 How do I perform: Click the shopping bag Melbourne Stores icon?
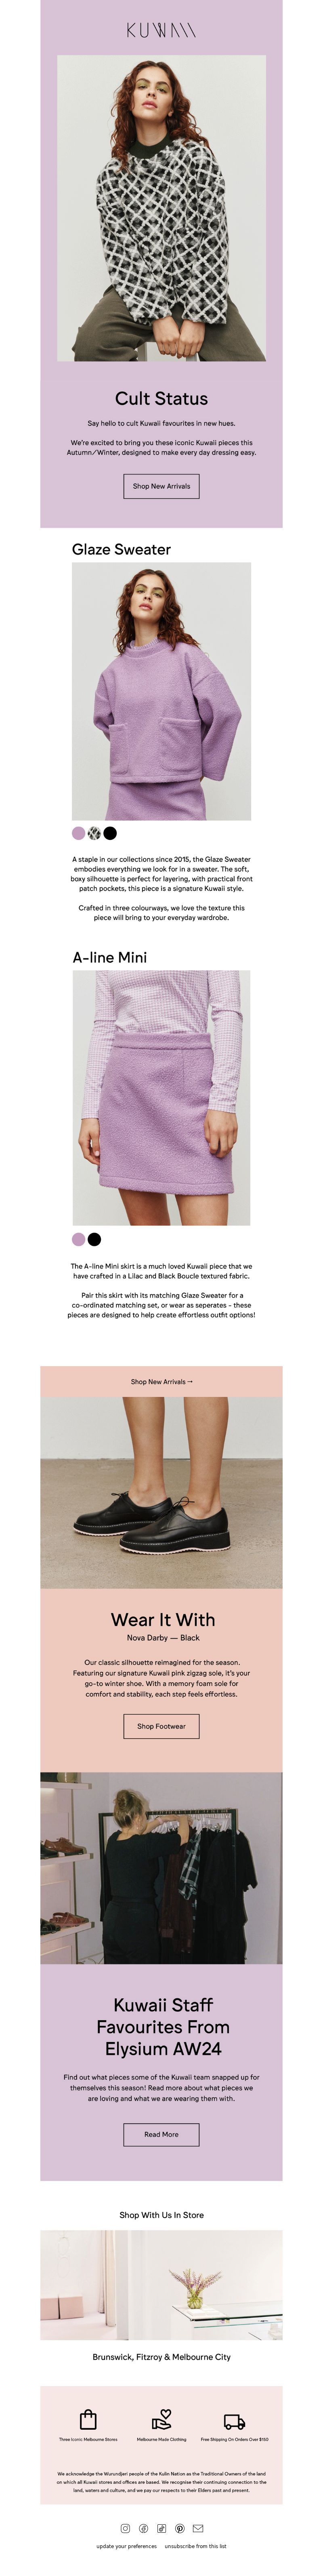[88, 2419]
